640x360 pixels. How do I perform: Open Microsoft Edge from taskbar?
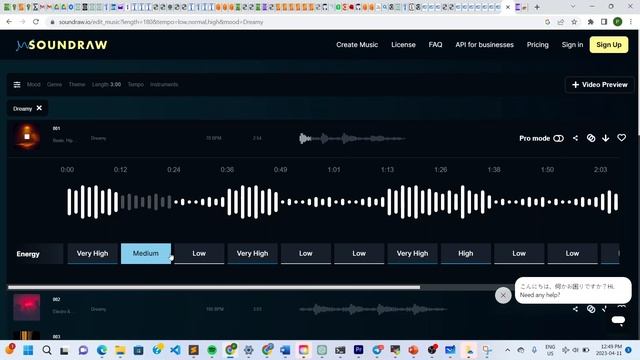point(102,350)
